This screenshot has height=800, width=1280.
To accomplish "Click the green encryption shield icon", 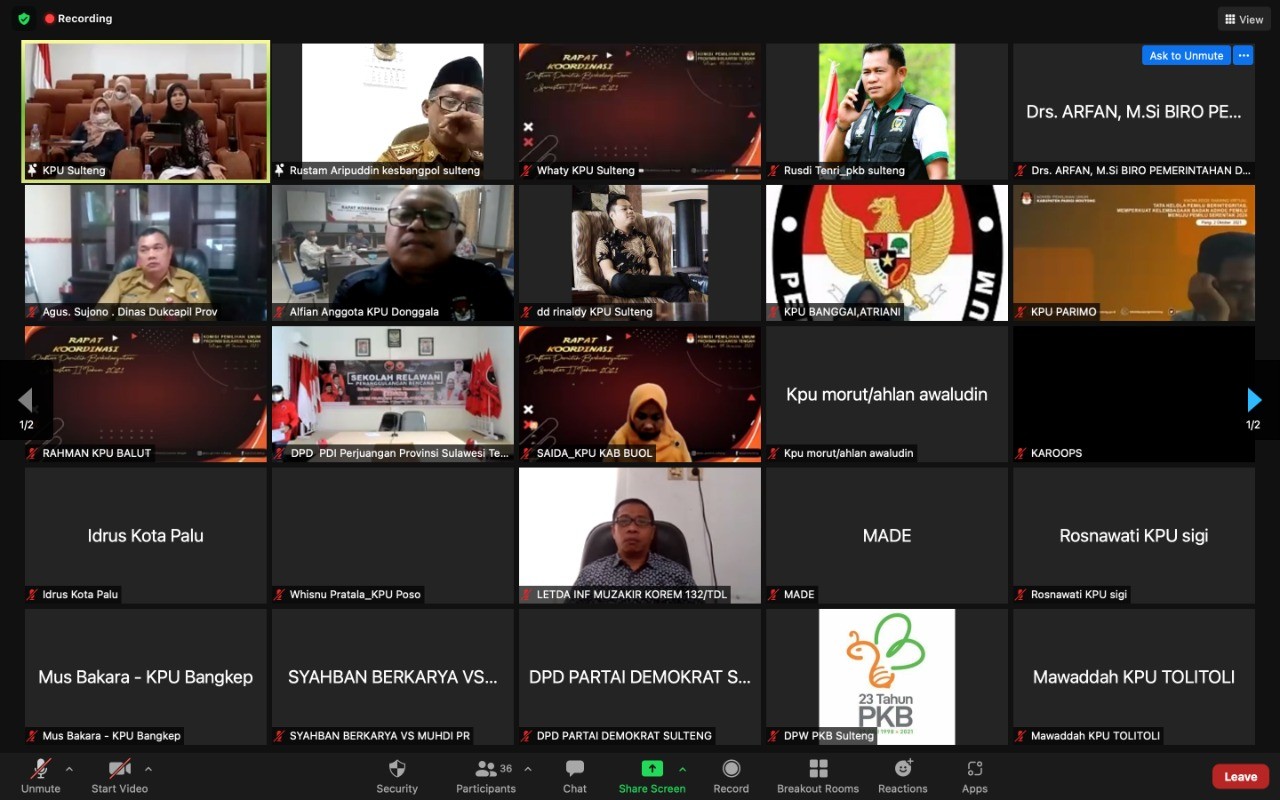I will [24, 18].
